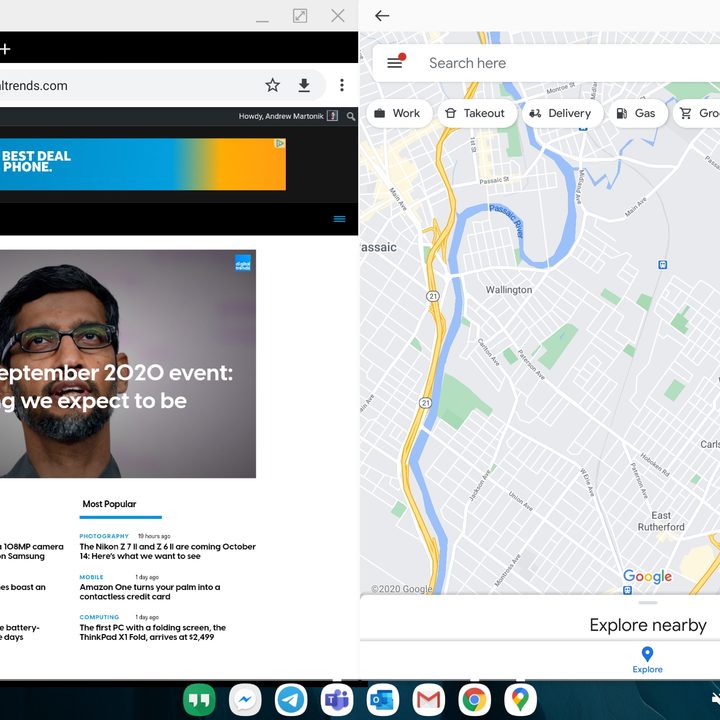Launch Hangouts from the dock
The height and width of the screenshot is (720, 720).
(x=199, y=700)
